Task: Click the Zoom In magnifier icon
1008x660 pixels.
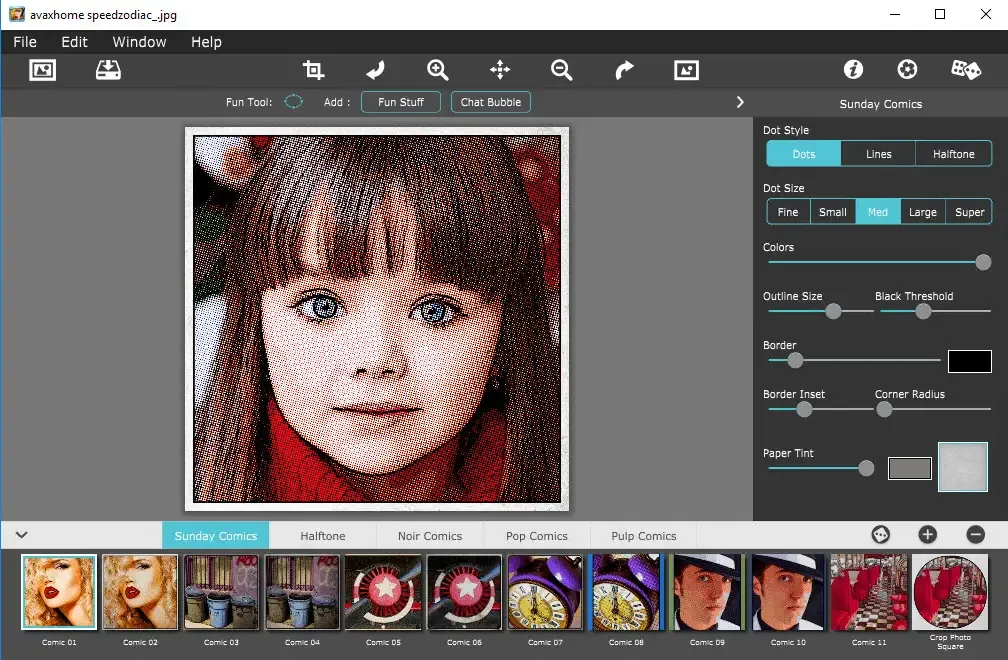Action: (x=437, y=69)
